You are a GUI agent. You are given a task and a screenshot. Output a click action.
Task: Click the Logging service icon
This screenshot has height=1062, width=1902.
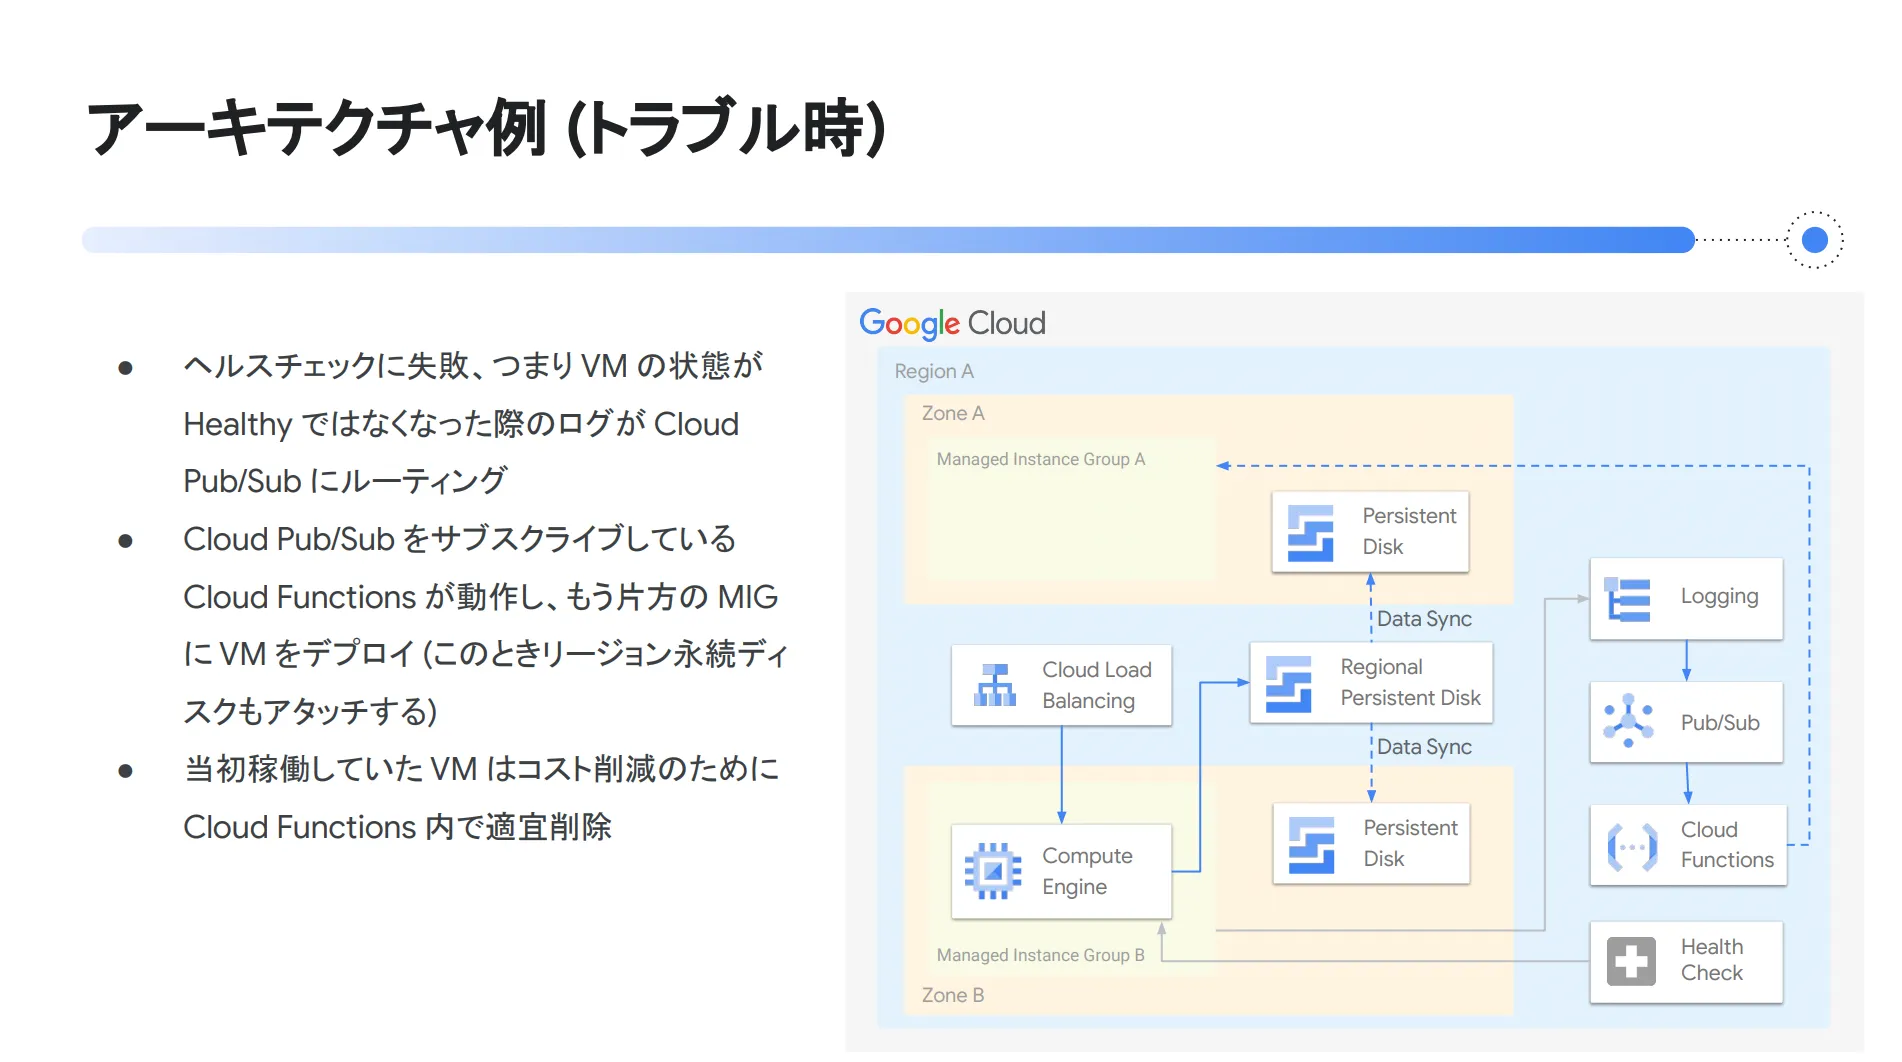click(x=1628, y=599)
